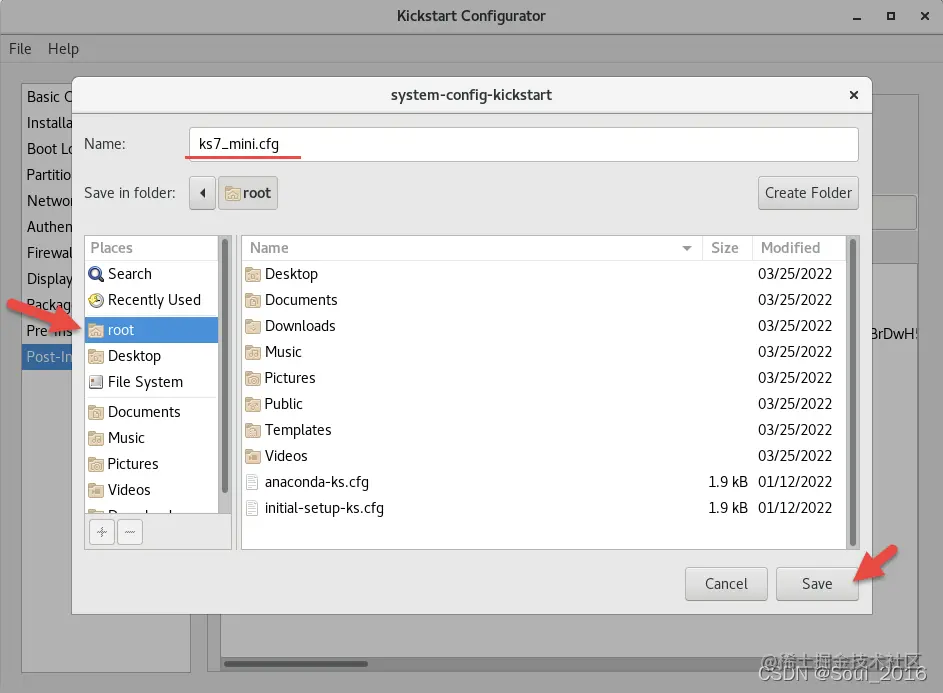The width and height of the screenshot is (943, 693).
Task: Click the remove bookmark minus icon
Action: 130,532
